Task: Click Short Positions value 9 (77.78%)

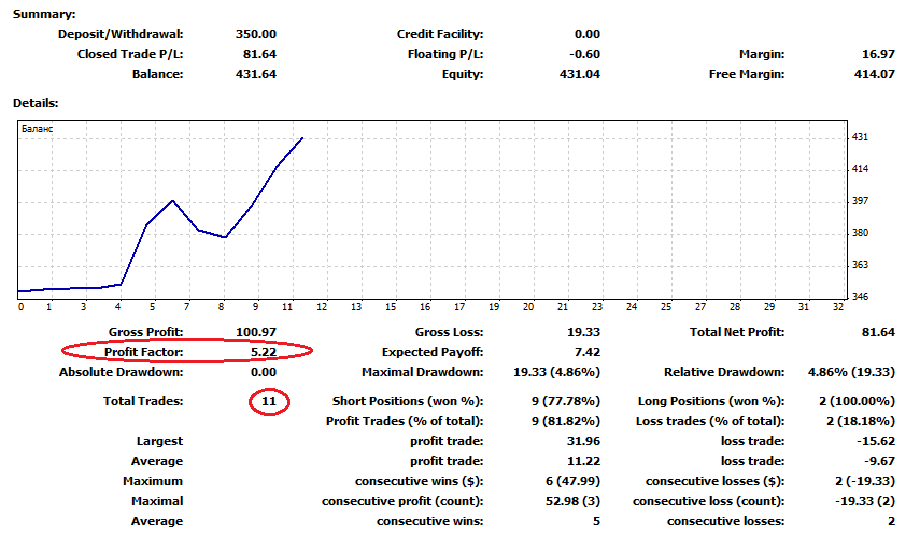Action: click(566, 401)
